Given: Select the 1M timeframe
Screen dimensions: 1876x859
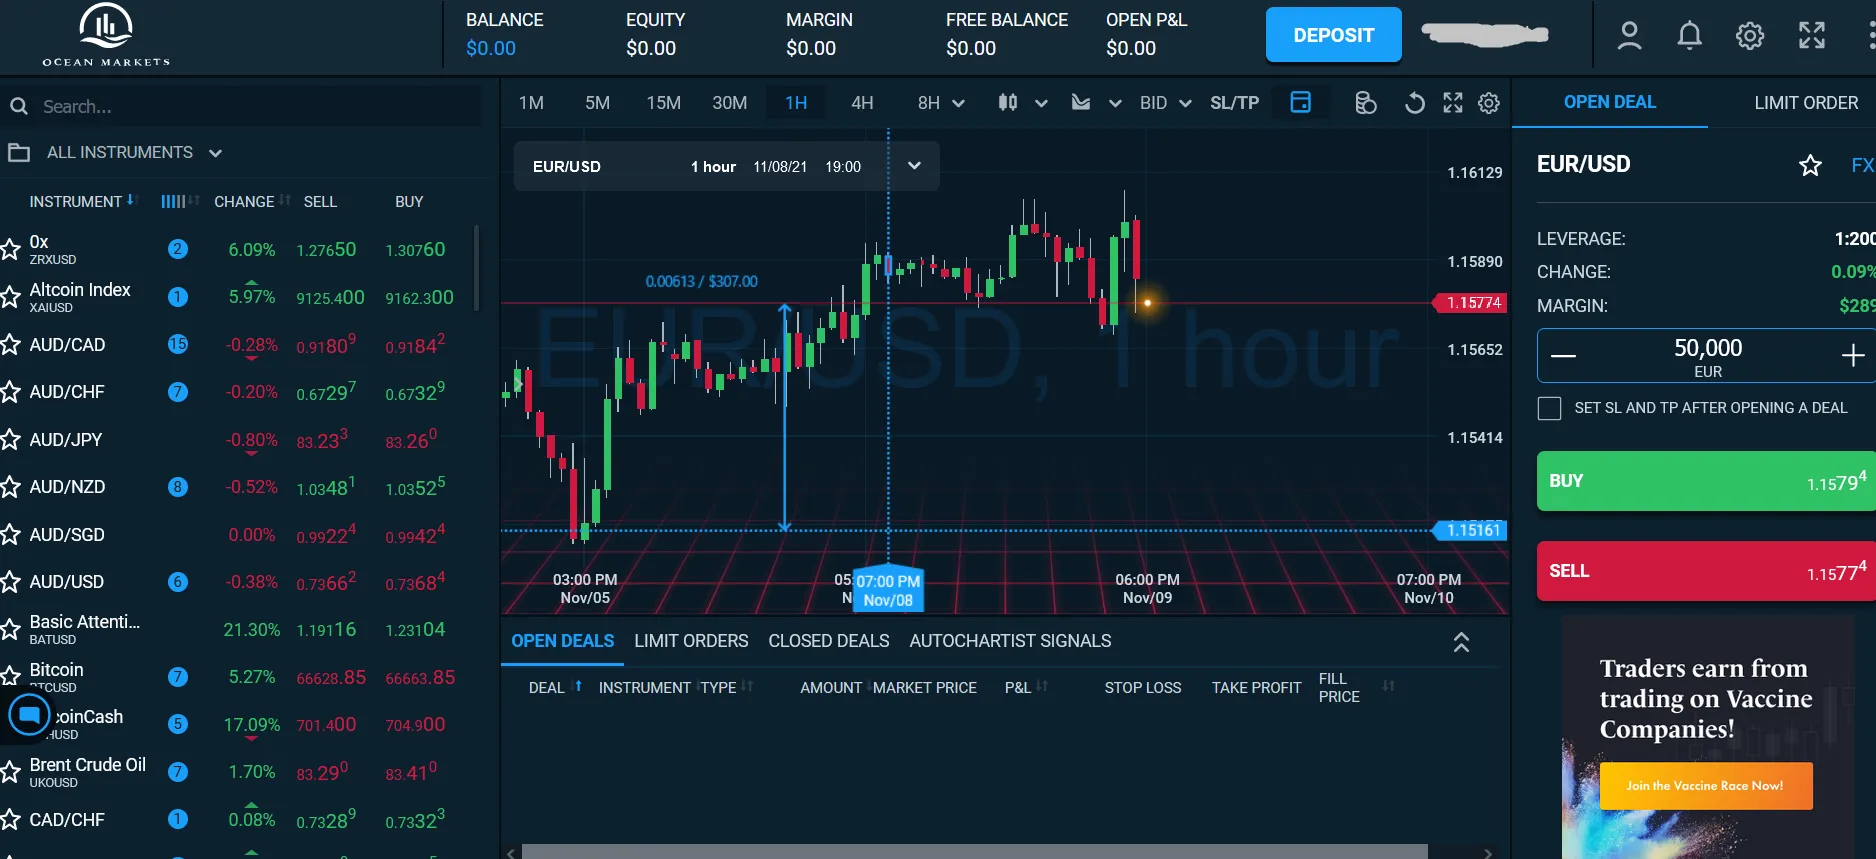Looking at the screenshot, I should point(531,103).
